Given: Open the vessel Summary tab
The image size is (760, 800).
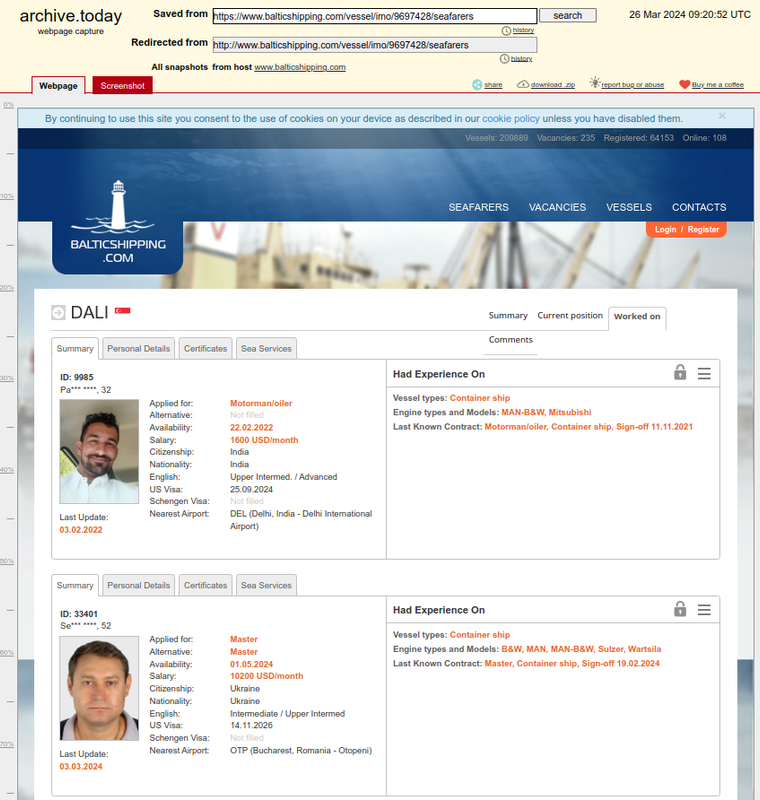Looking at the screenshot, I should (x=508, y=316).
